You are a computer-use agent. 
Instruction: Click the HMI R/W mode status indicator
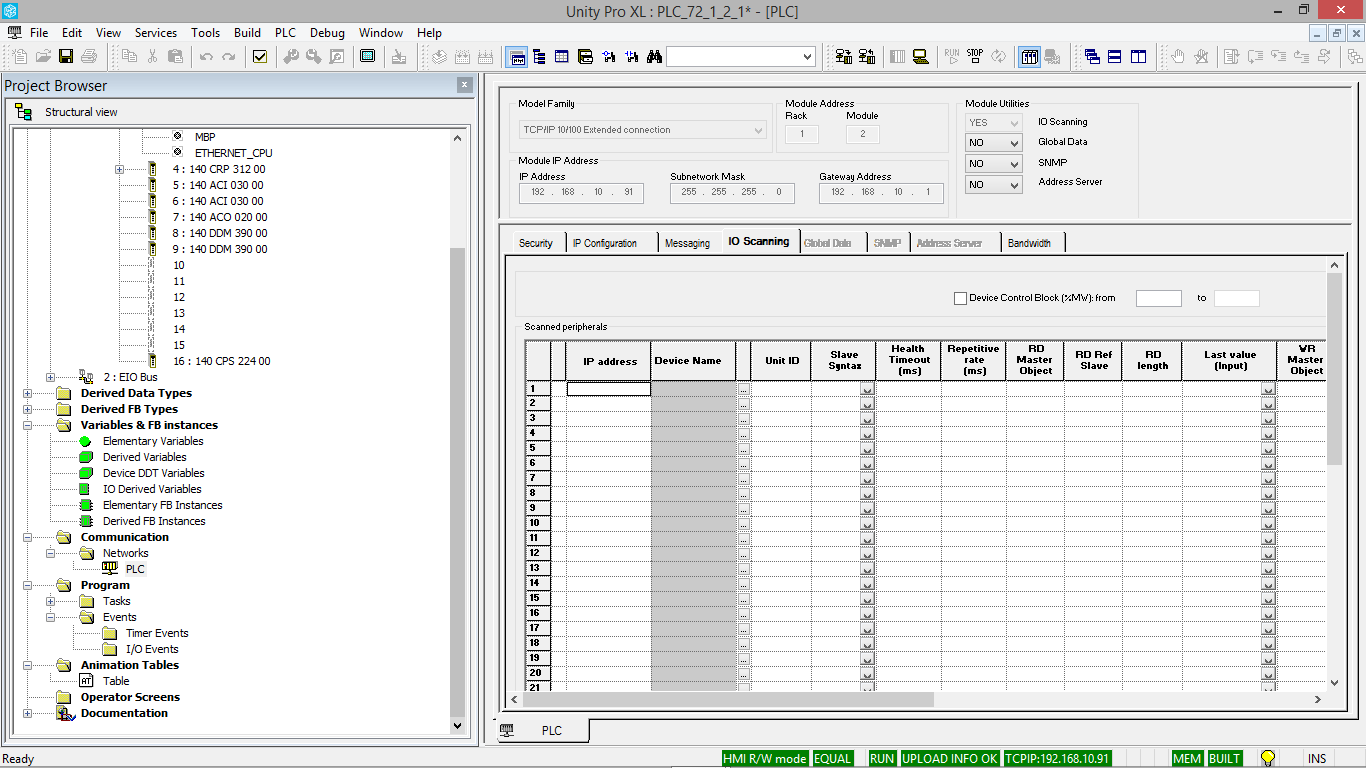765,758
